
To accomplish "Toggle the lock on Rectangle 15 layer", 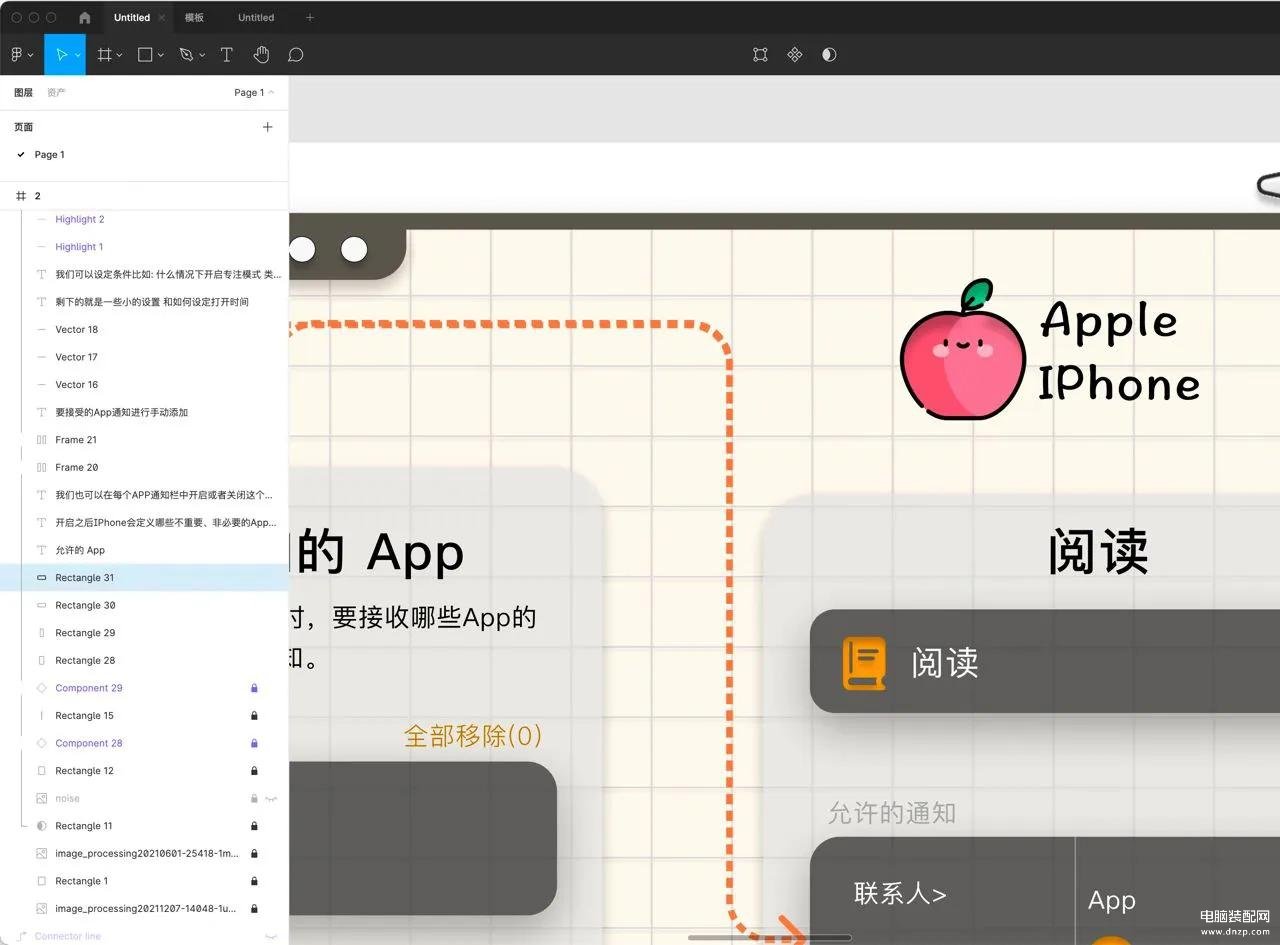I will click(x=254, y=716).
